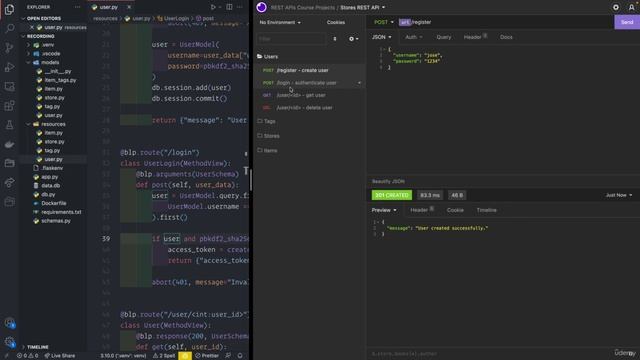Image resolution: width=640 pixels, height=360 pixels.
Task: Click the Insomnia logo icon
Action: point(262,7)
